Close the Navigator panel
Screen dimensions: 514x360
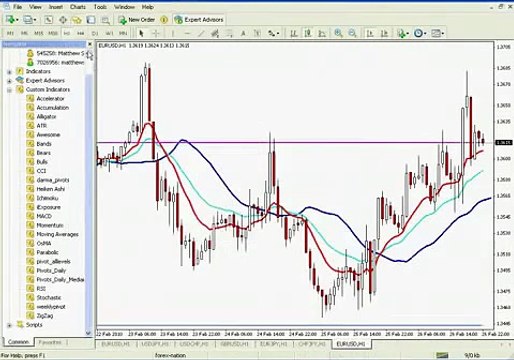coord(90,44)
